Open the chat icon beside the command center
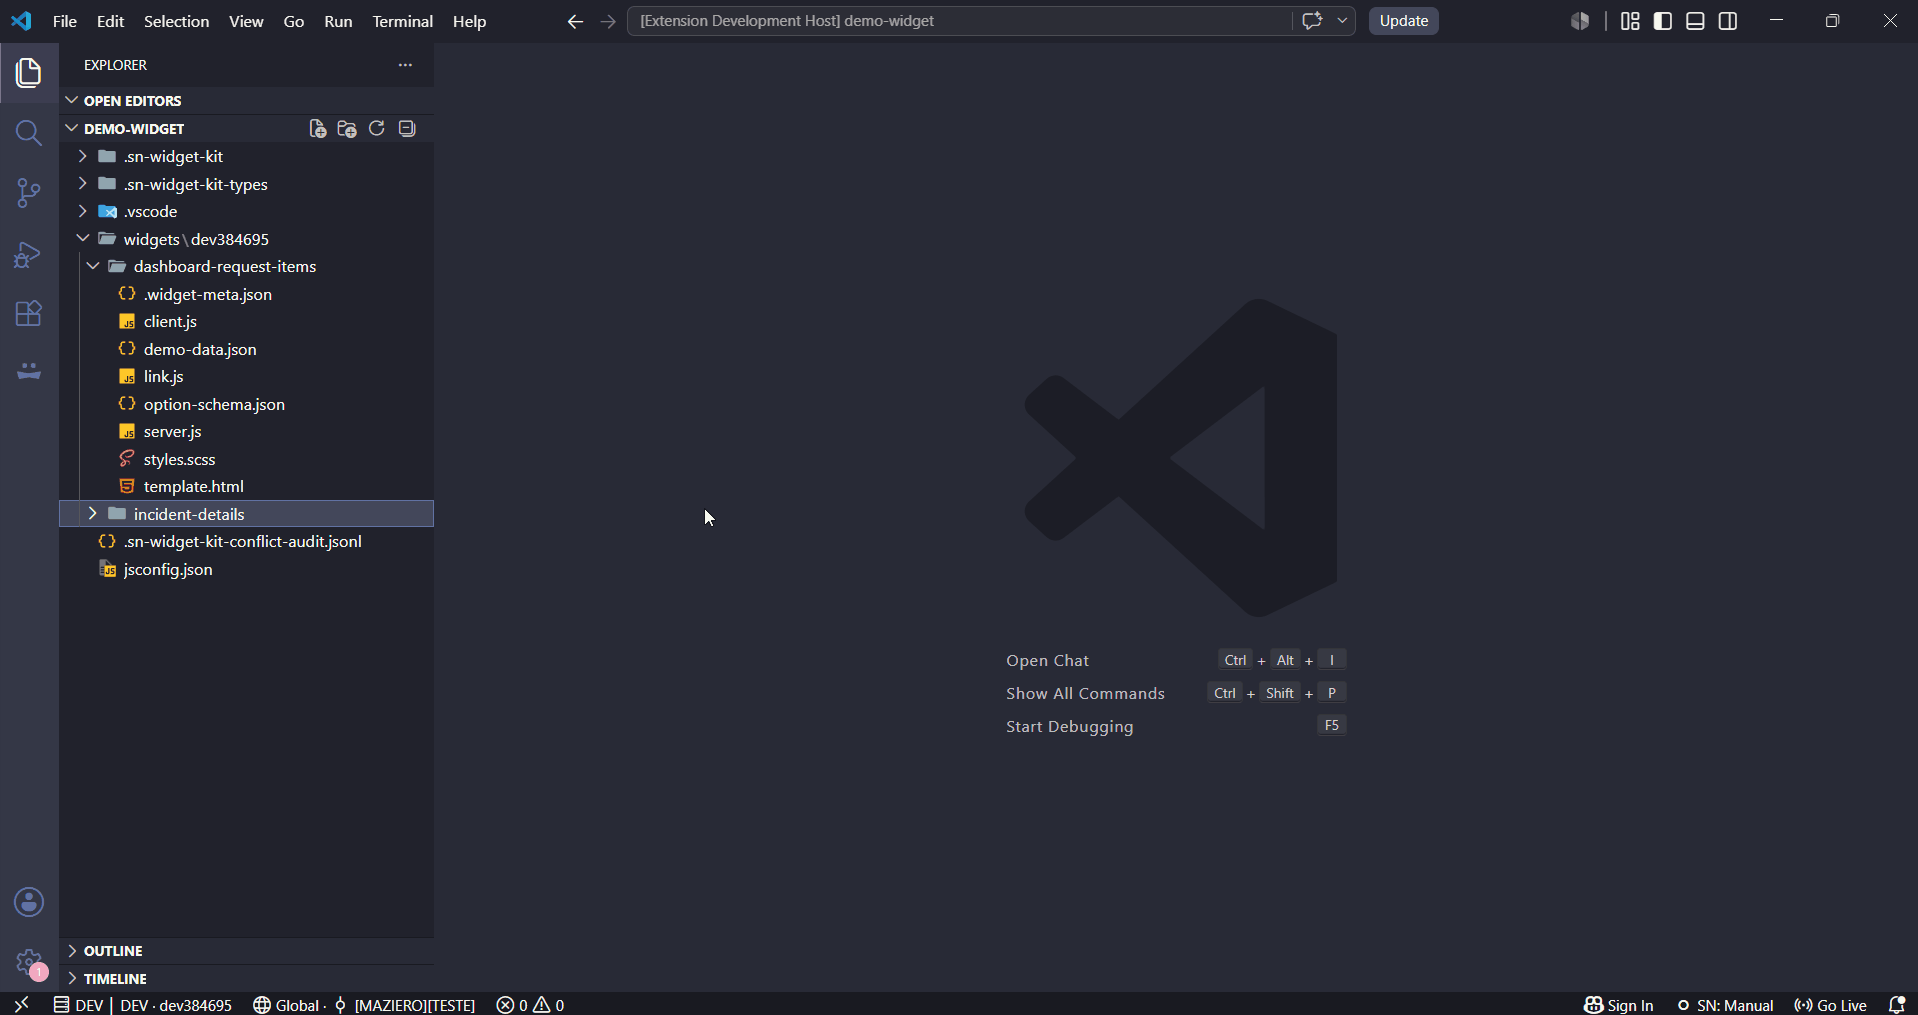Screen dimensions: 1918x1015 [x=1312, y=21]
